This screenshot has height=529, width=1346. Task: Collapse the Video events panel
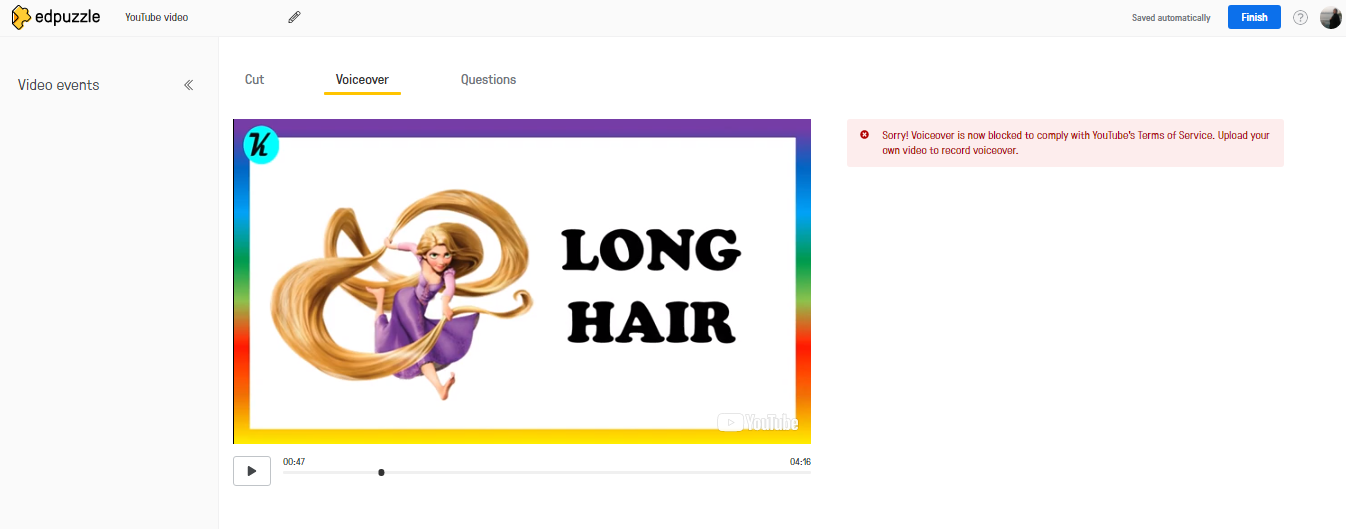[x=188, y=85]
